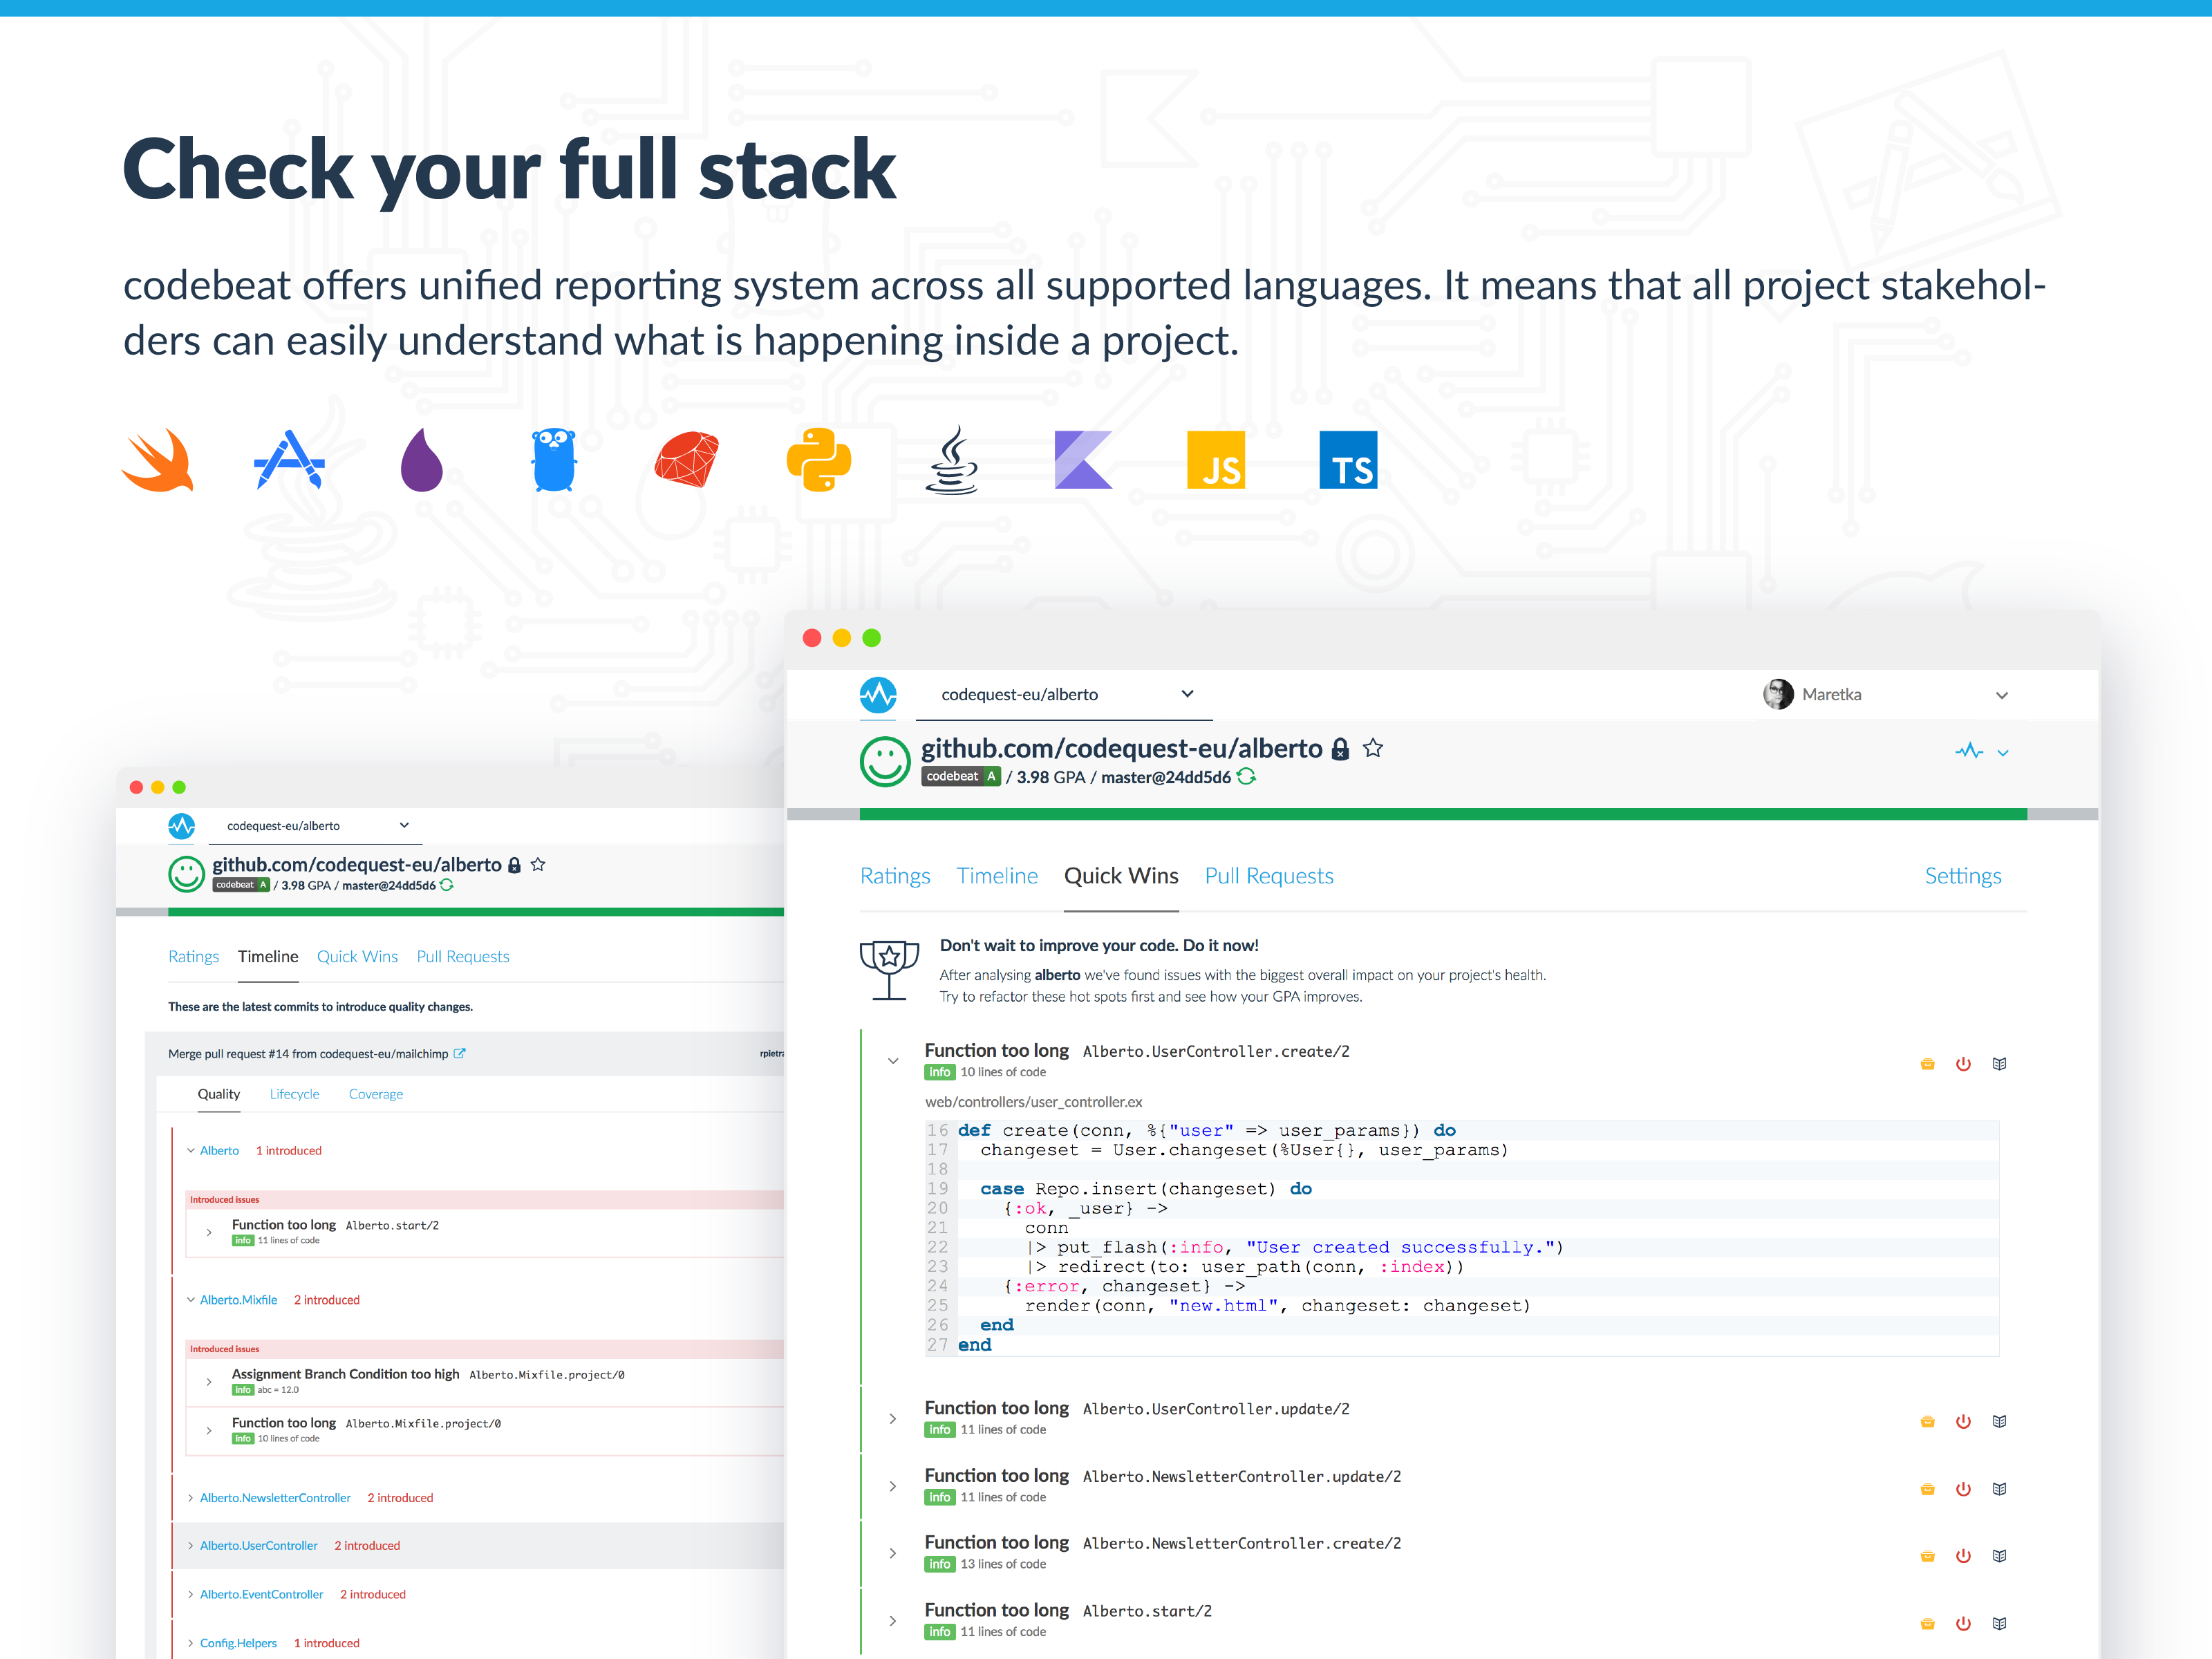Open Alberto.UserController link in Timeline window

coord(258,1546)
